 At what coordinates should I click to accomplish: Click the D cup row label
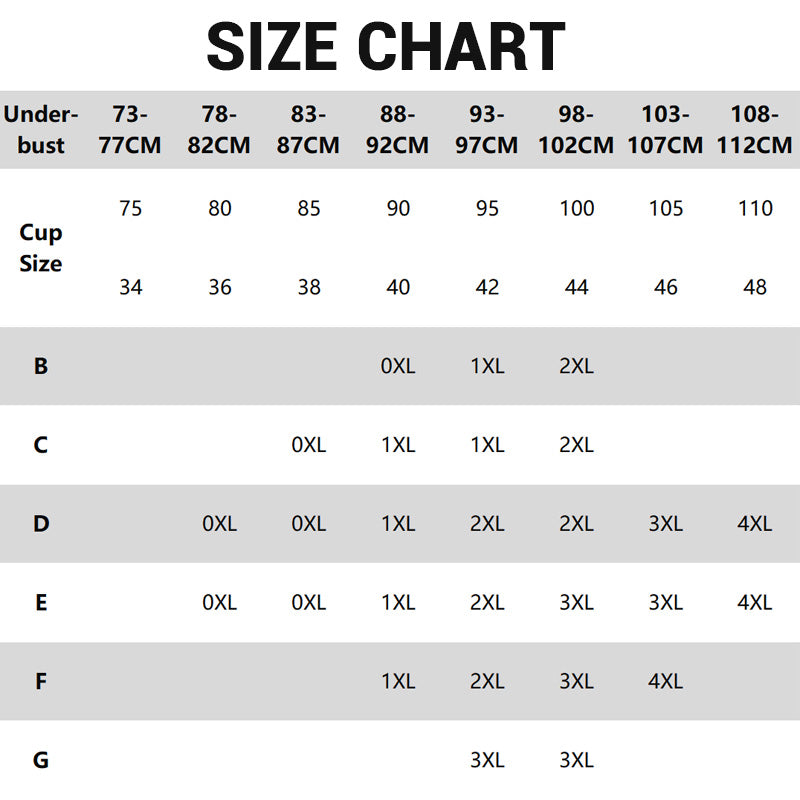click(41, 524)
